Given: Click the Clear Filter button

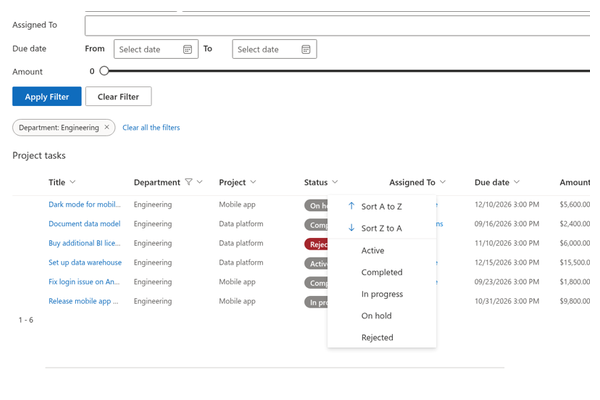Looking at the screenshot, I should (x=118, y=96).
